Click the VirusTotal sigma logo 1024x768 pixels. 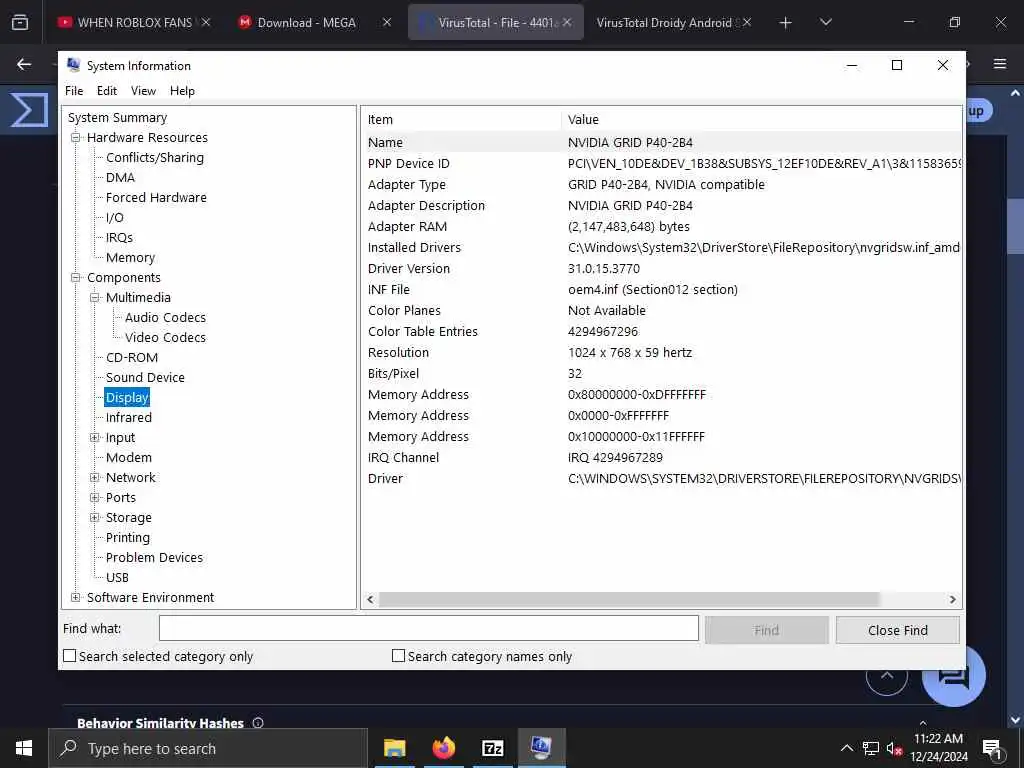29,110
